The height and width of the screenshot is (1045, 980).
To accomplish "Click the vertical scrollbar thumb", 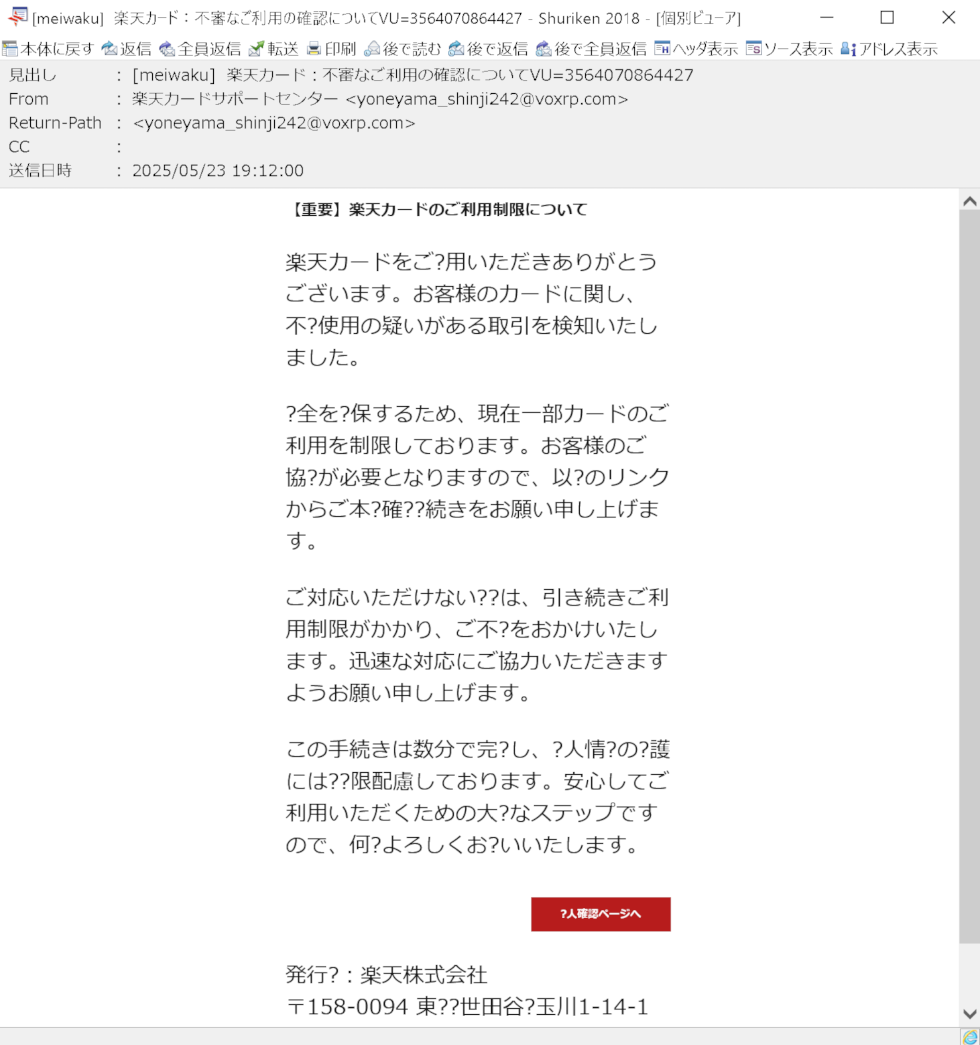I will click(970, 577).
